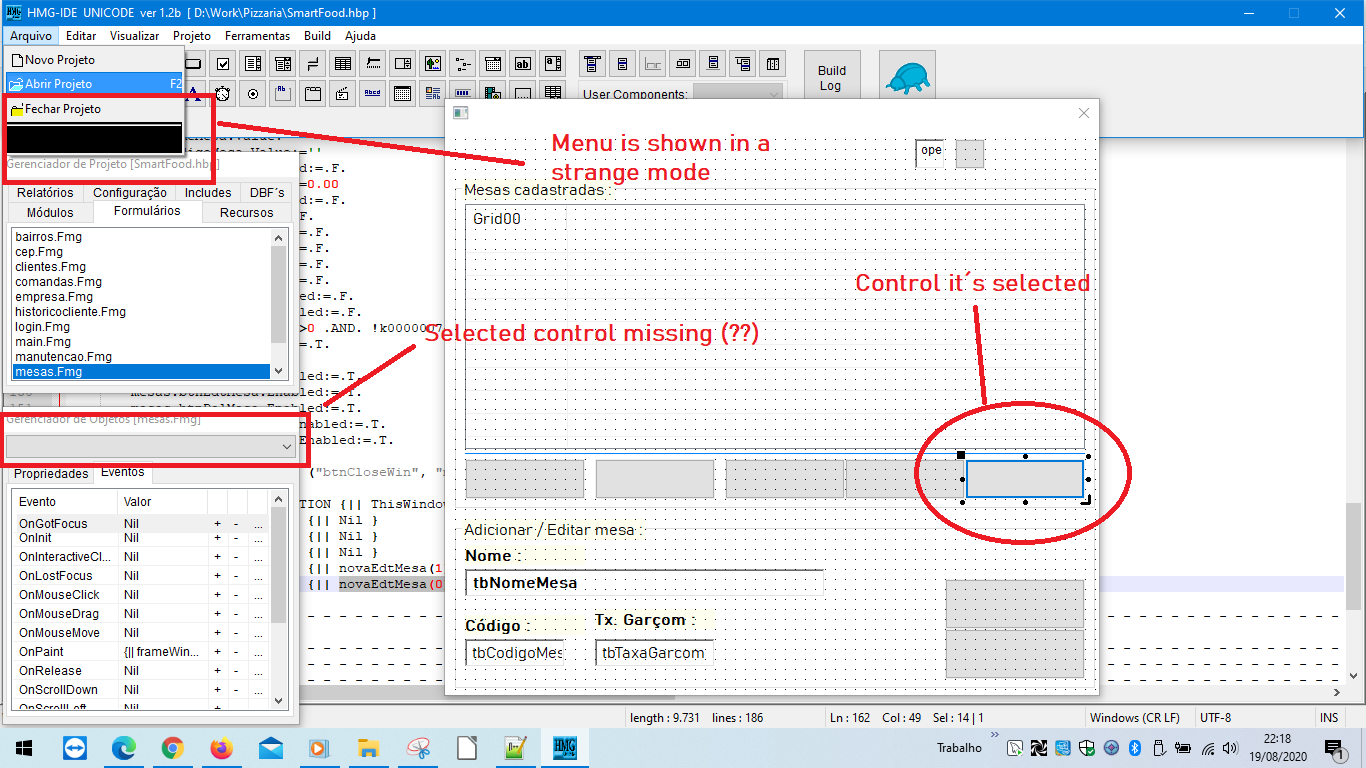Select main.Fmg in the forms list
The width and height of the screenshot is (1366, 768).
click(142, 342)
